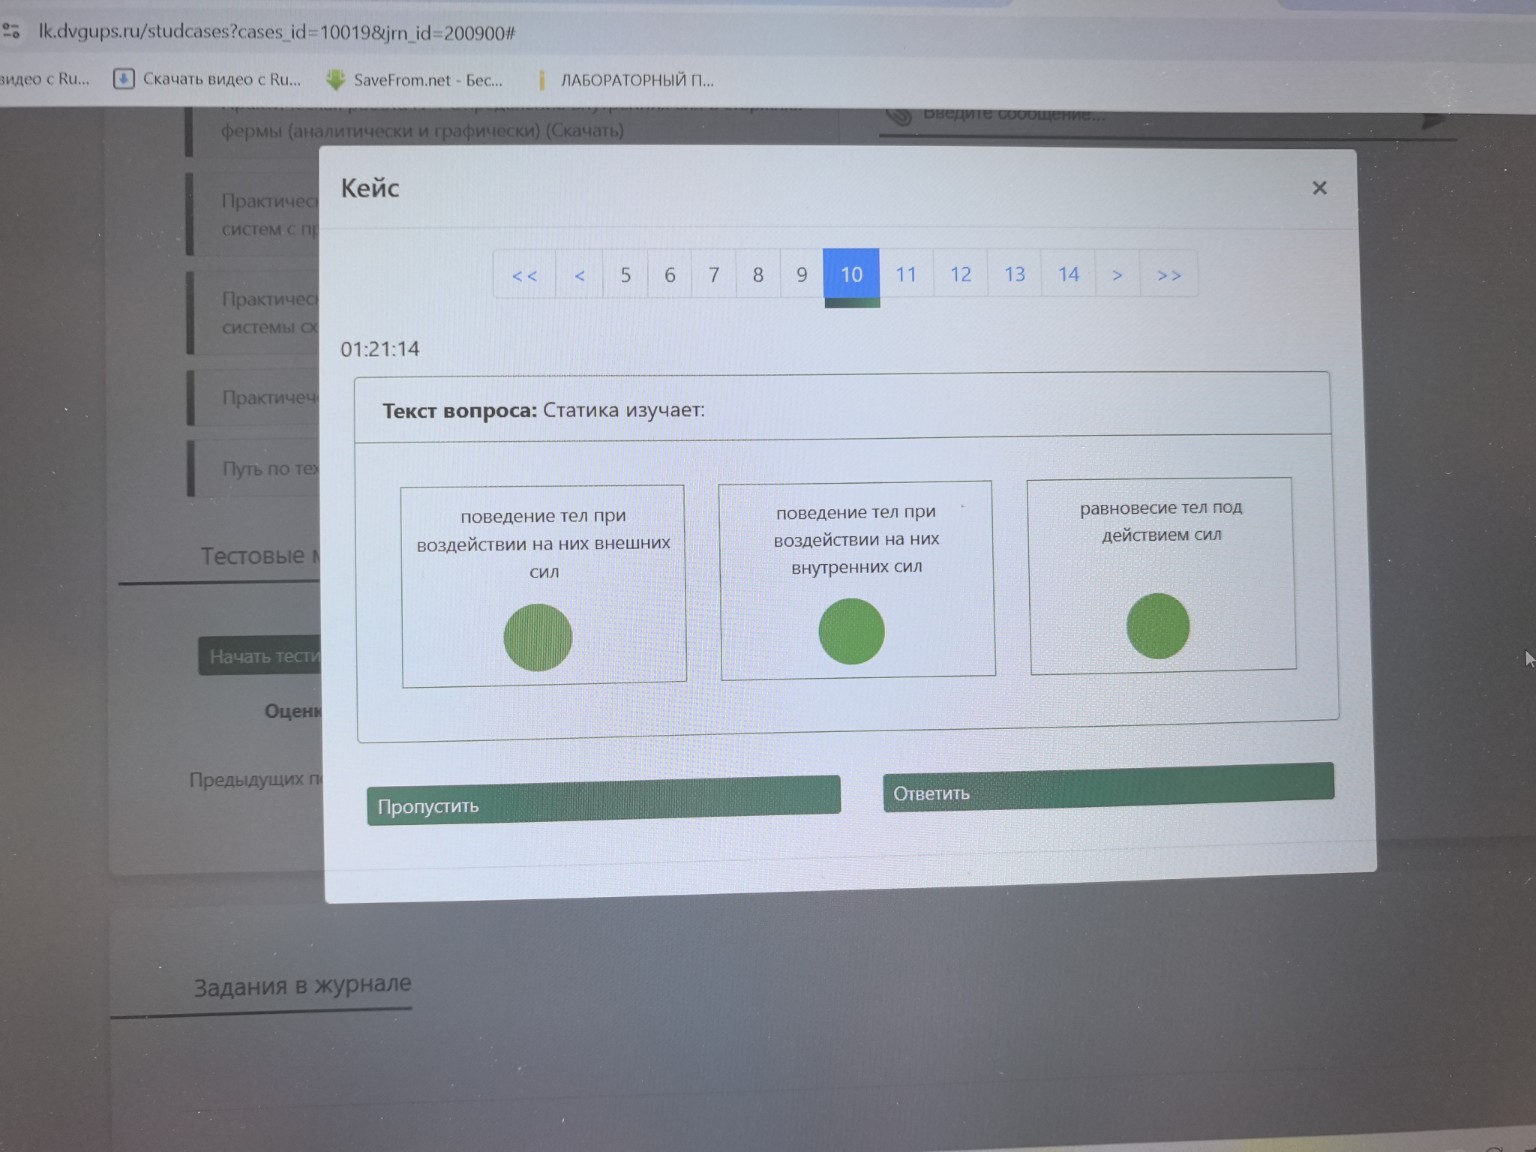Screen dimensions: 1536x1152
Task: Select answer about внешних сил
Action: (538, 637)
